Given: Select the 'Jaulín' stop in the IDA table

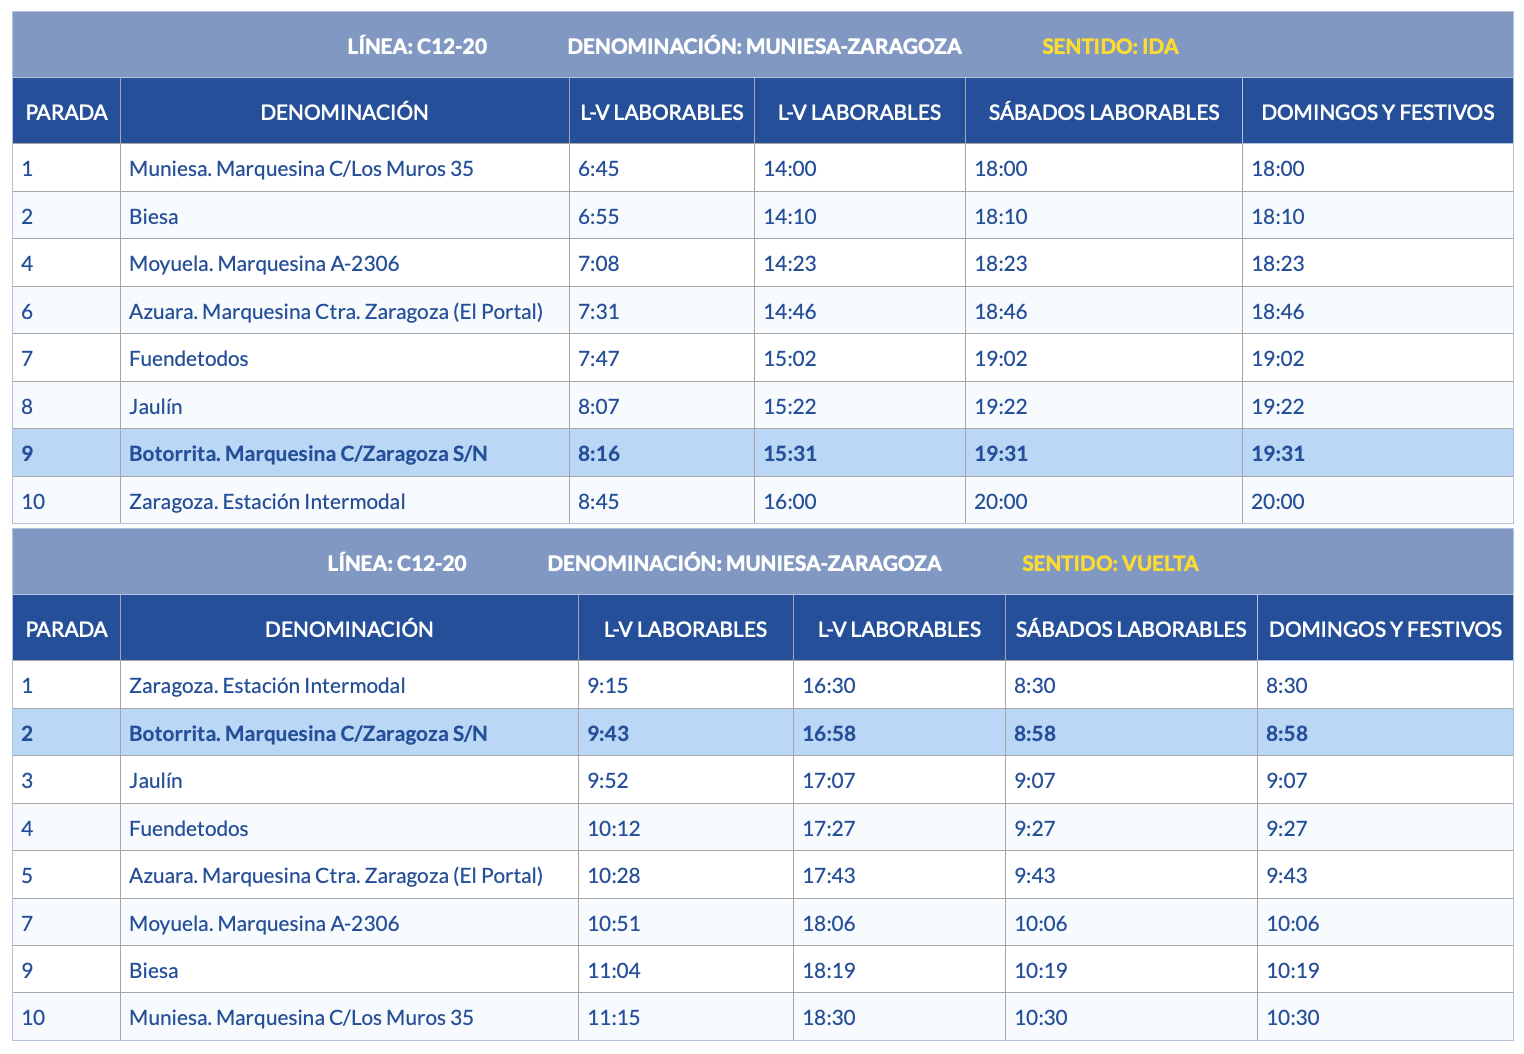Looking at the screenshot, I should click(x=156, y=406).
